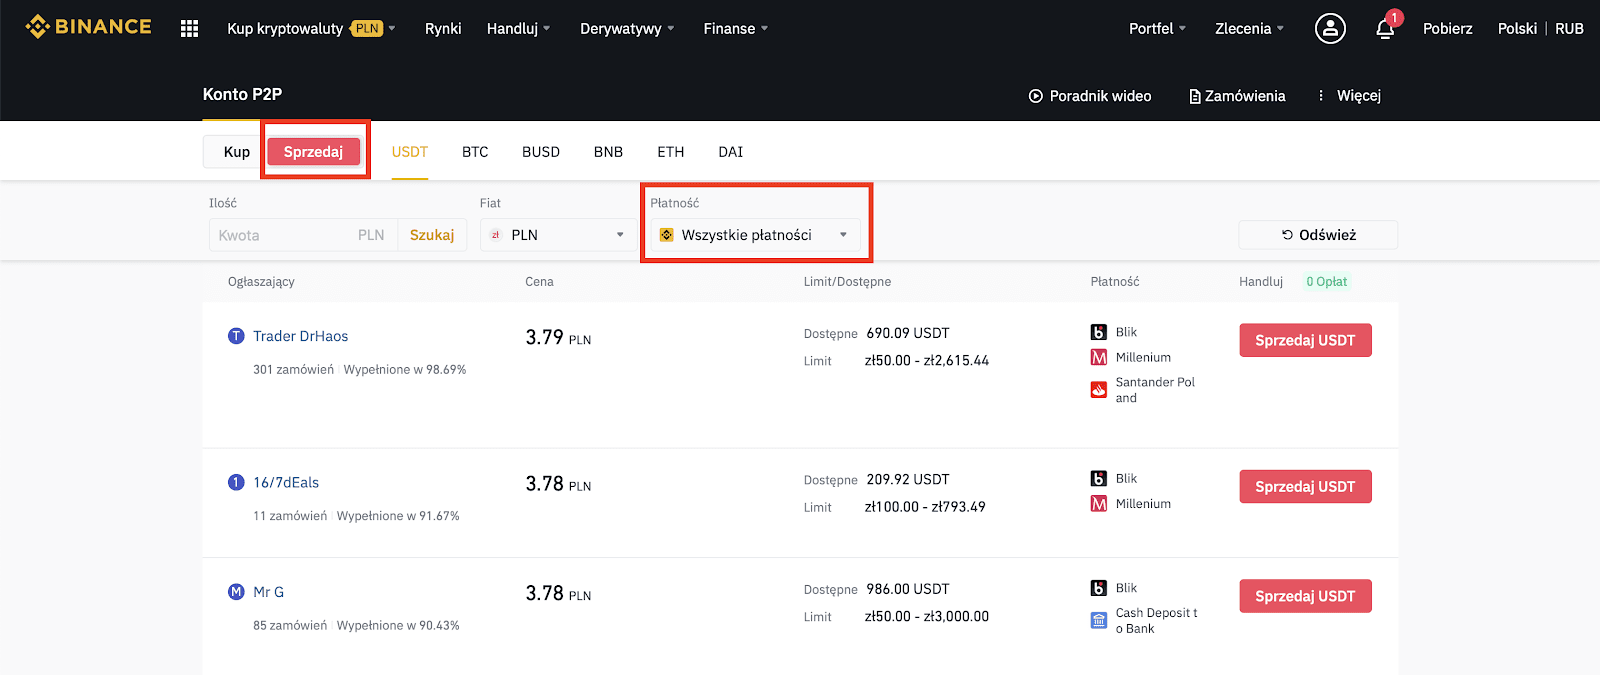Change currency via RUB
The height and width of the screenshot is (675, 1600).
pyautogui.click(x=1569, y=28)
